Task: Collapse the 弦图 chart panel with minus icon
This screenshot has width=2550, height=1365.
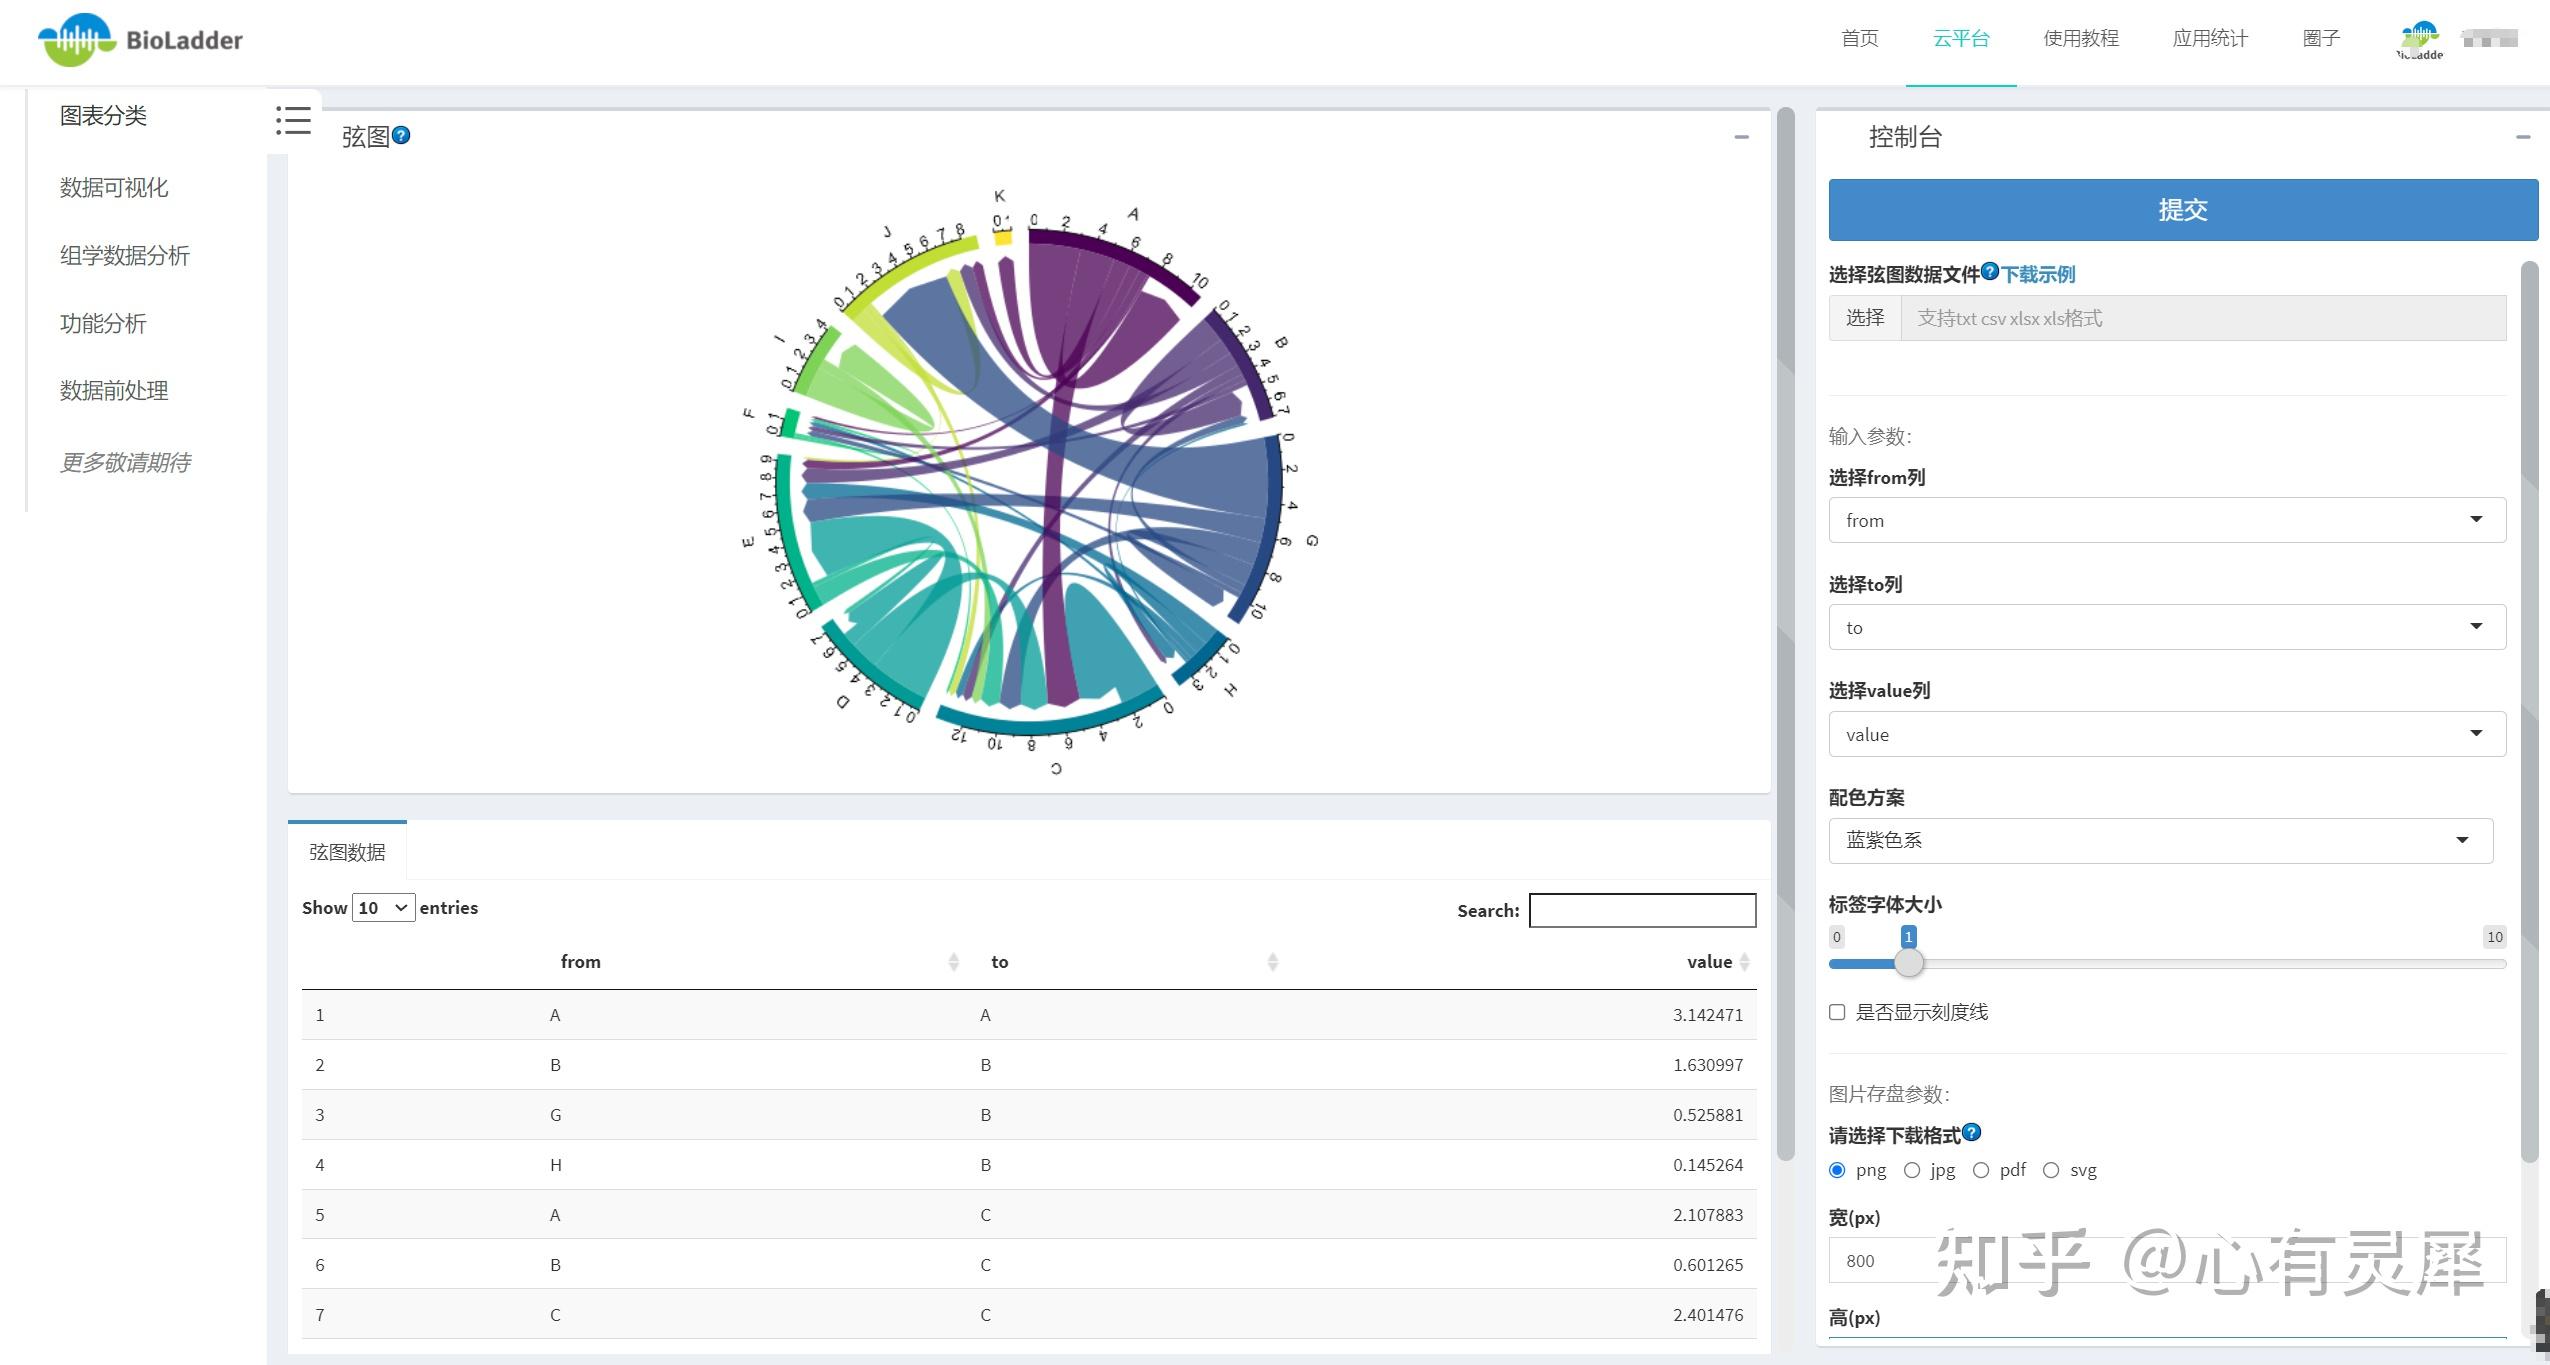Action: tap(1741, 137)
